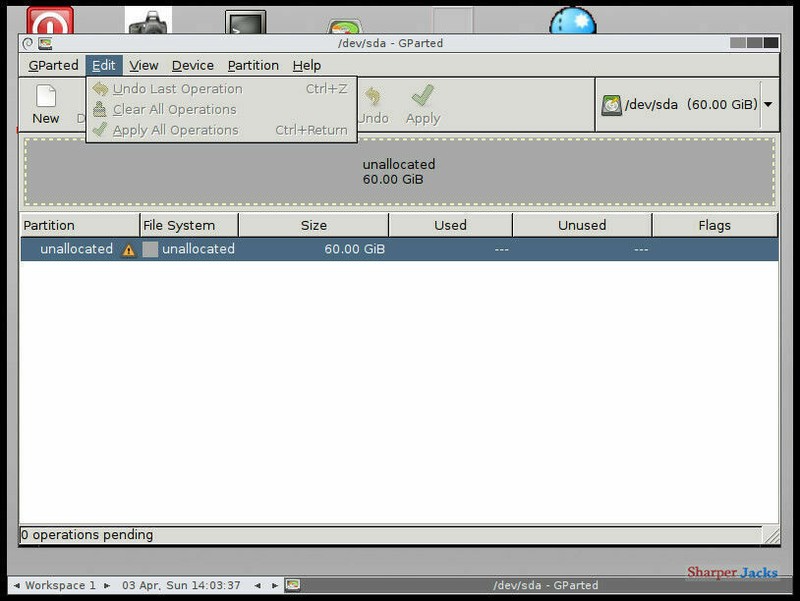Click the Apply checkmark toolbar icon
Image resolution: width=800 pixels, height=601 pixels.
click(x=423, y=95)
